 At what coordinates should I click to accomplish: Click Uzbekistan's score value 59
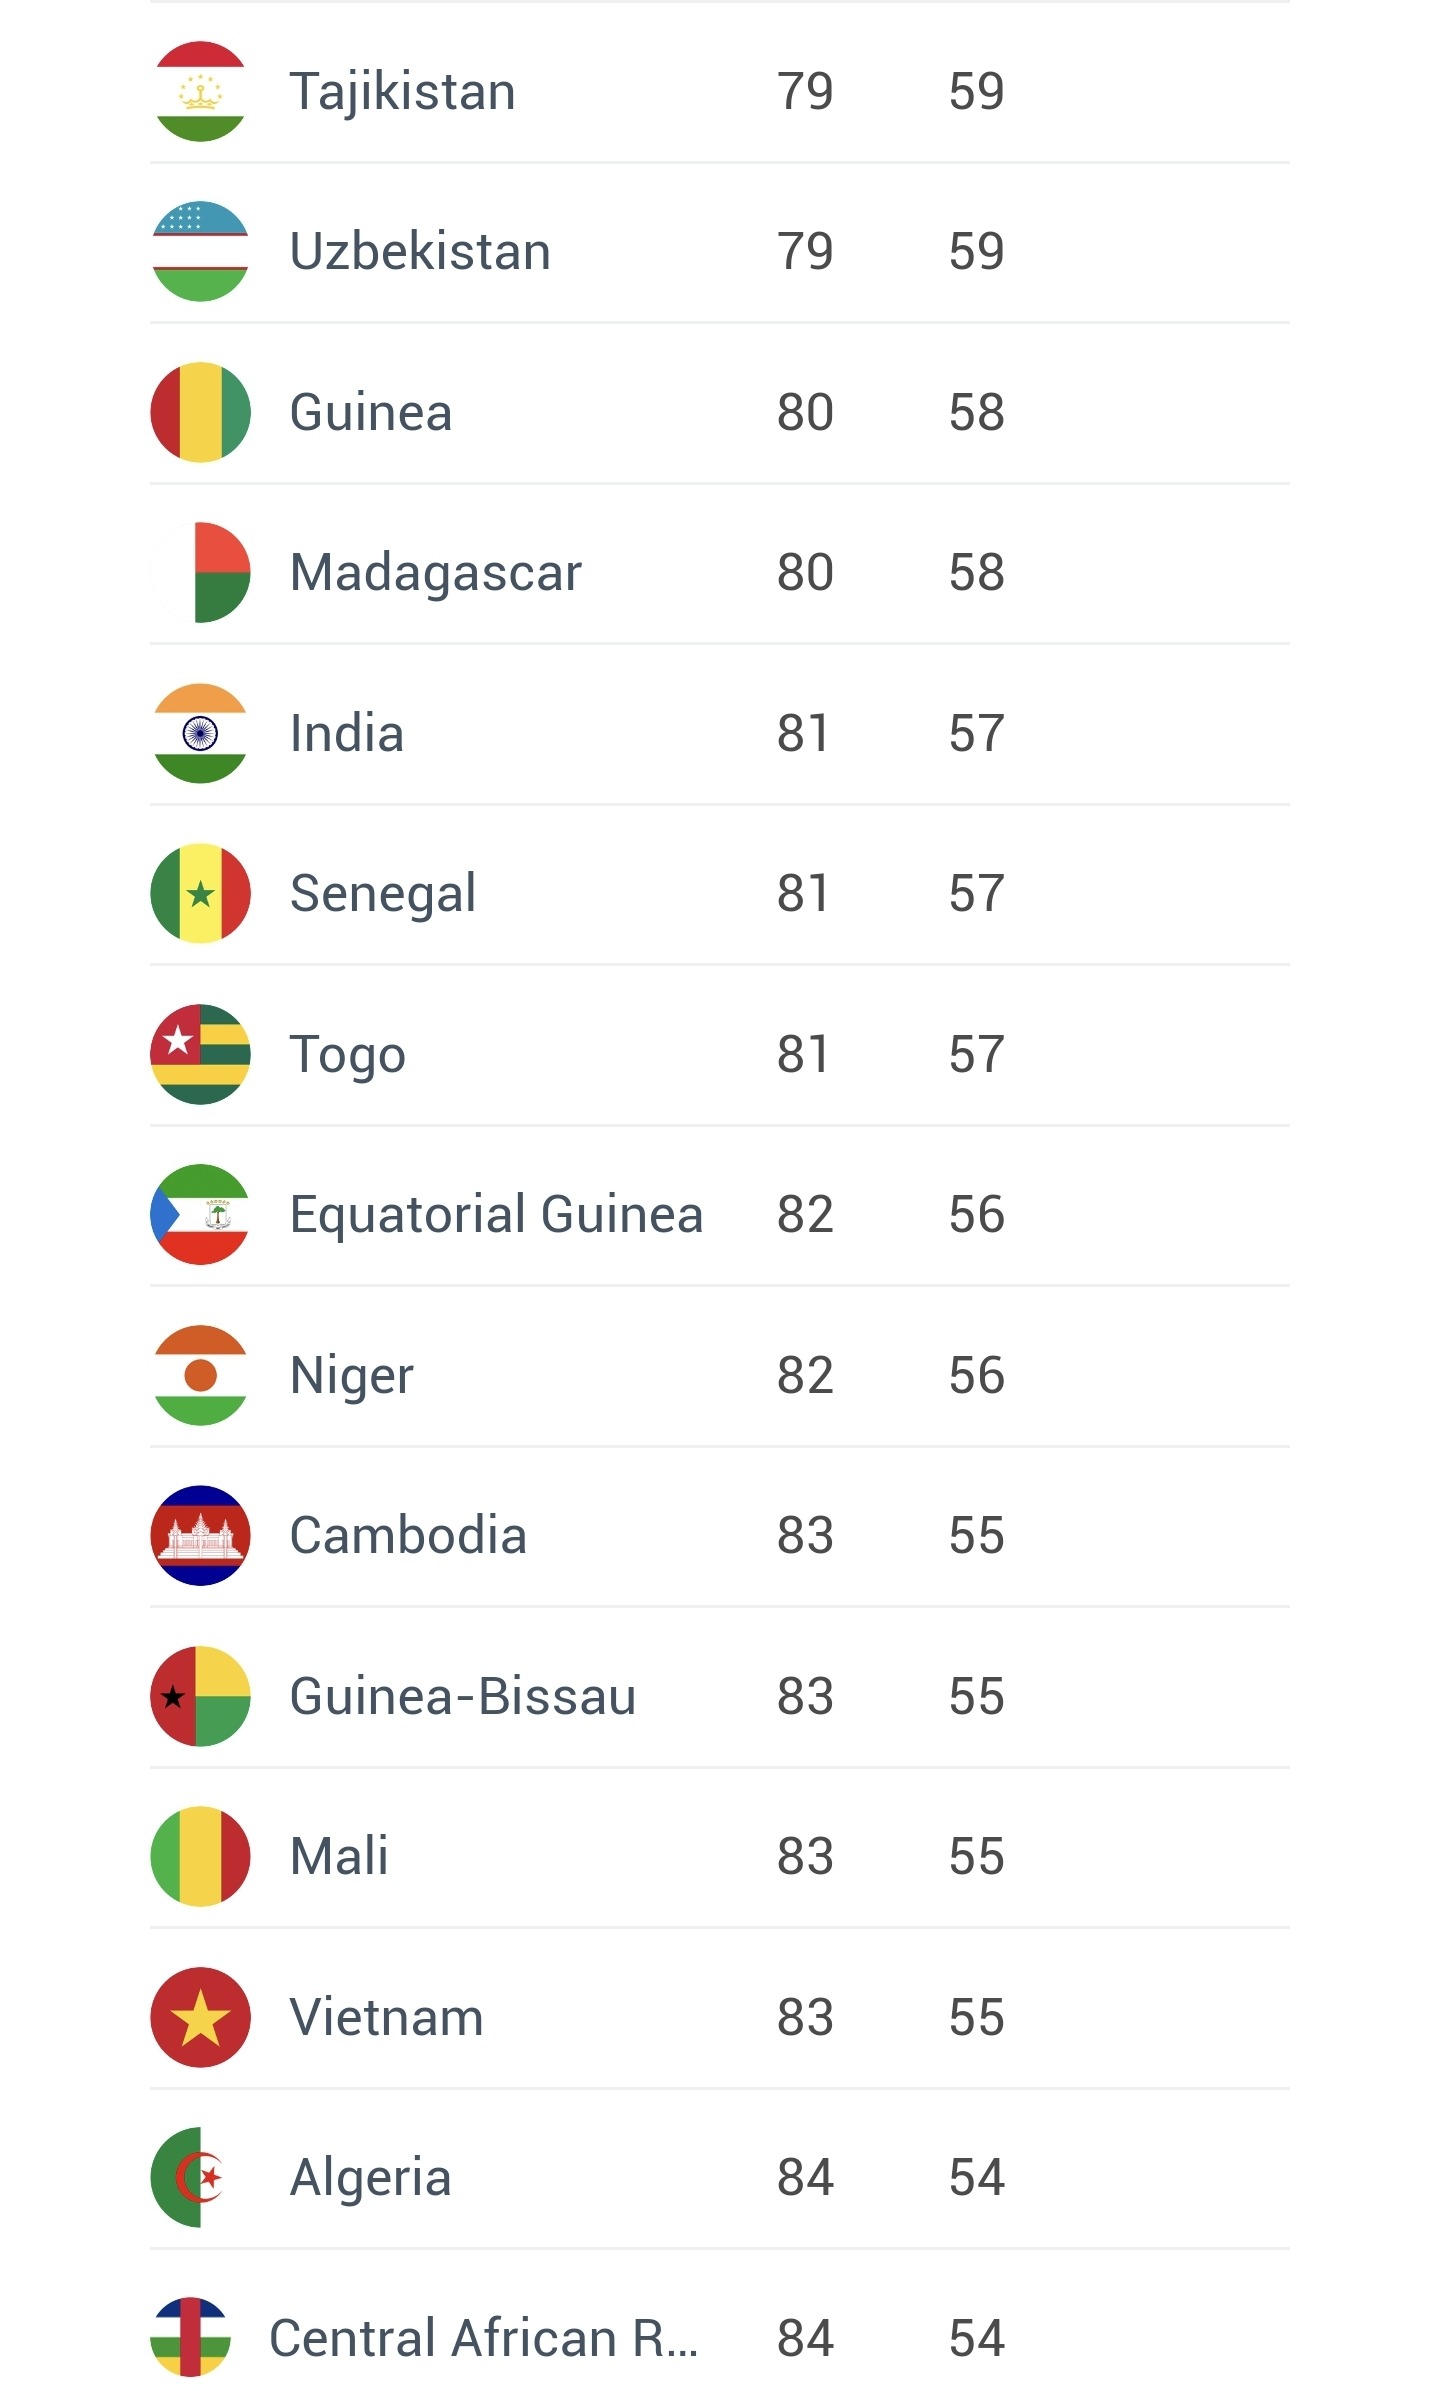pos(976,251)
